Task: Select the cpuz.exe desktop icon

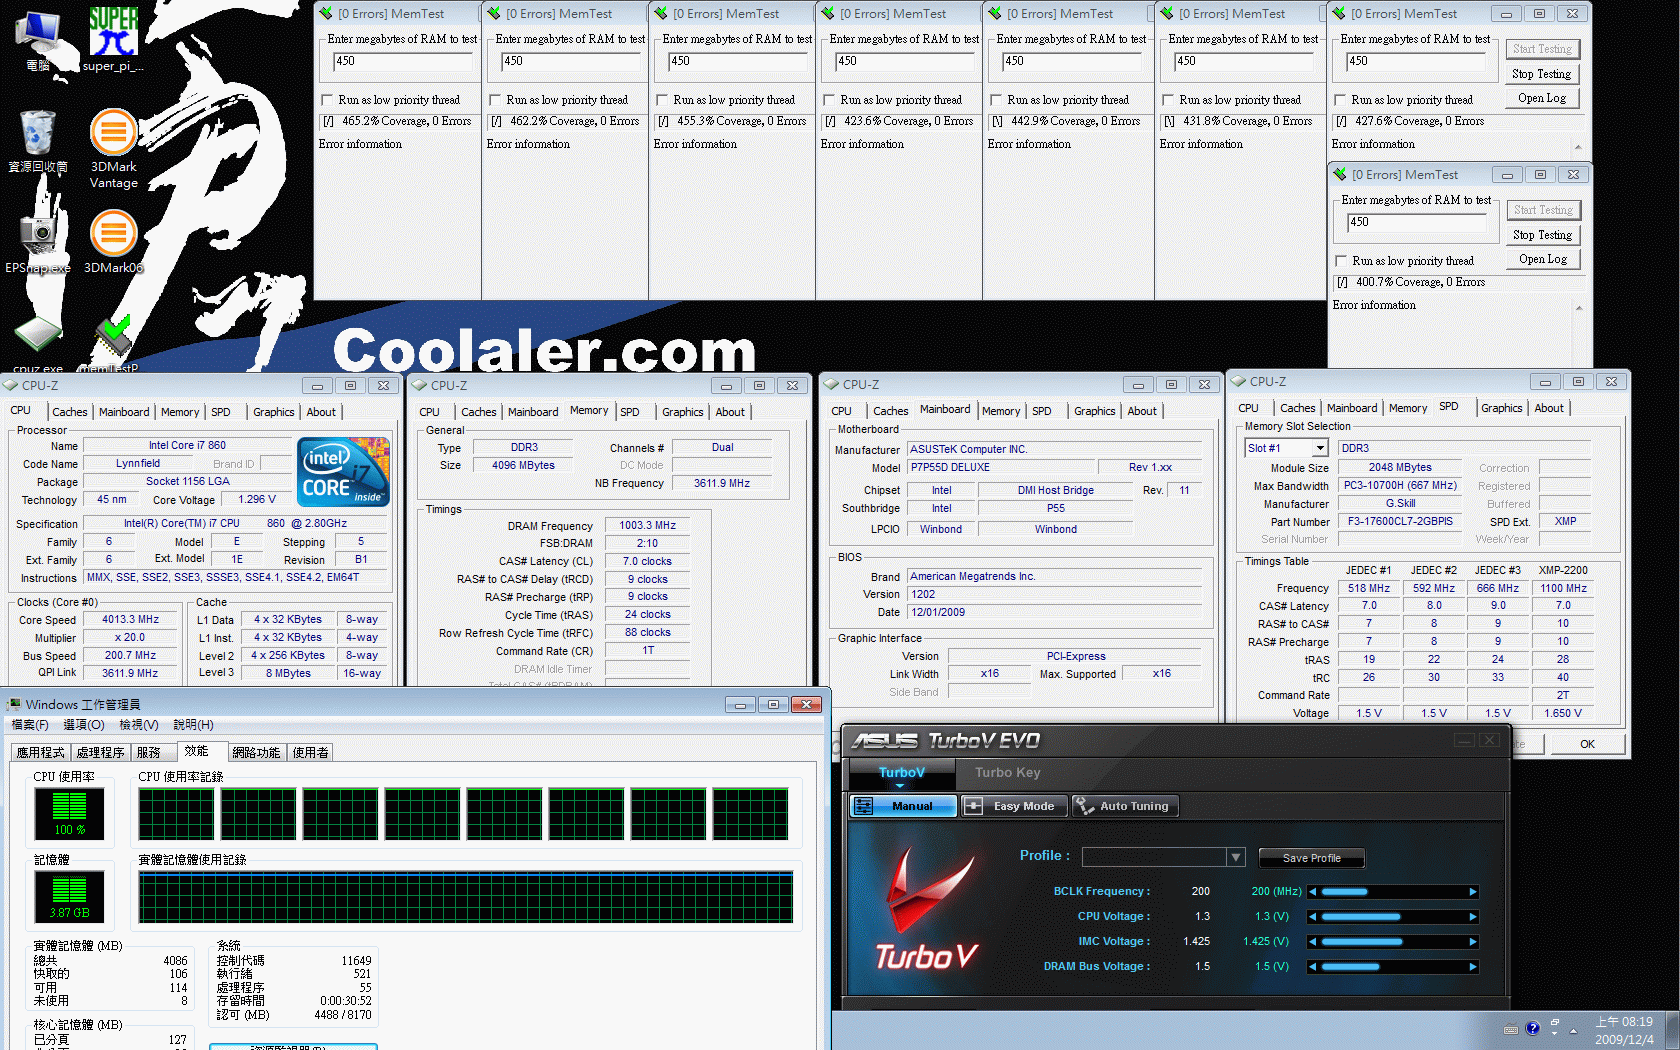Action: [x=38, y=345]
